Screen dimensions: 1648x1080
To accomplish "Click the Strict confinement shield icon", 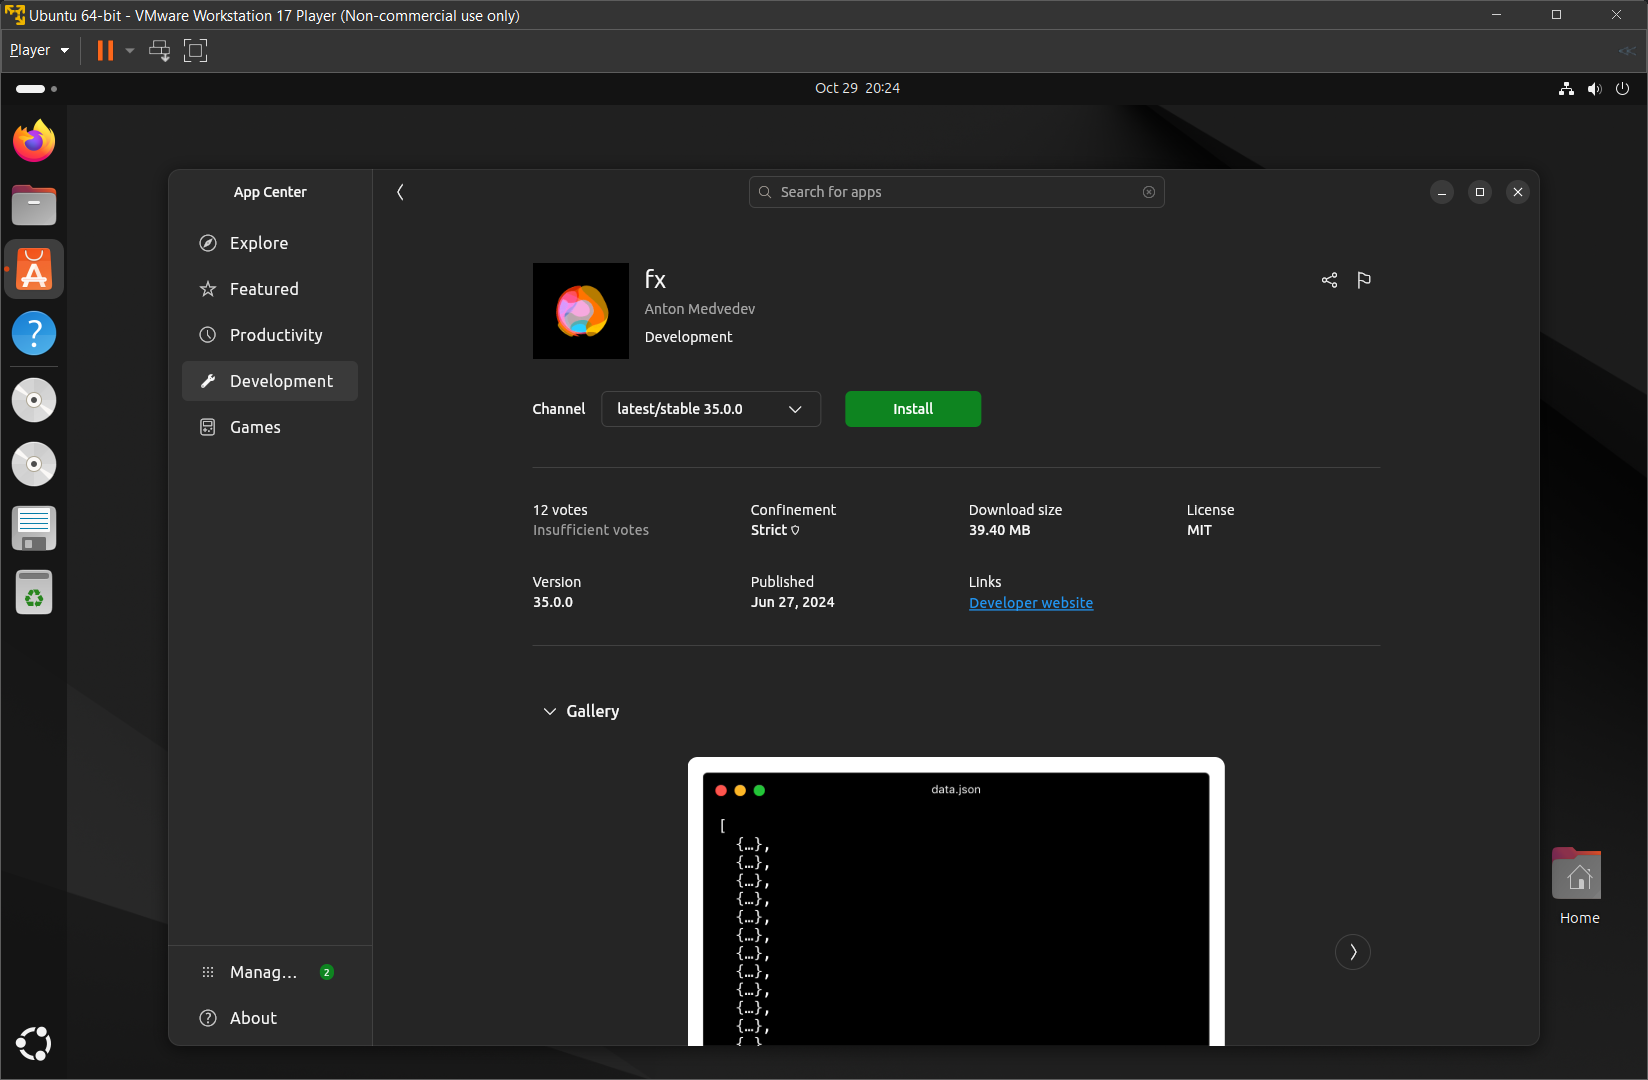I will tap(795, 531).
